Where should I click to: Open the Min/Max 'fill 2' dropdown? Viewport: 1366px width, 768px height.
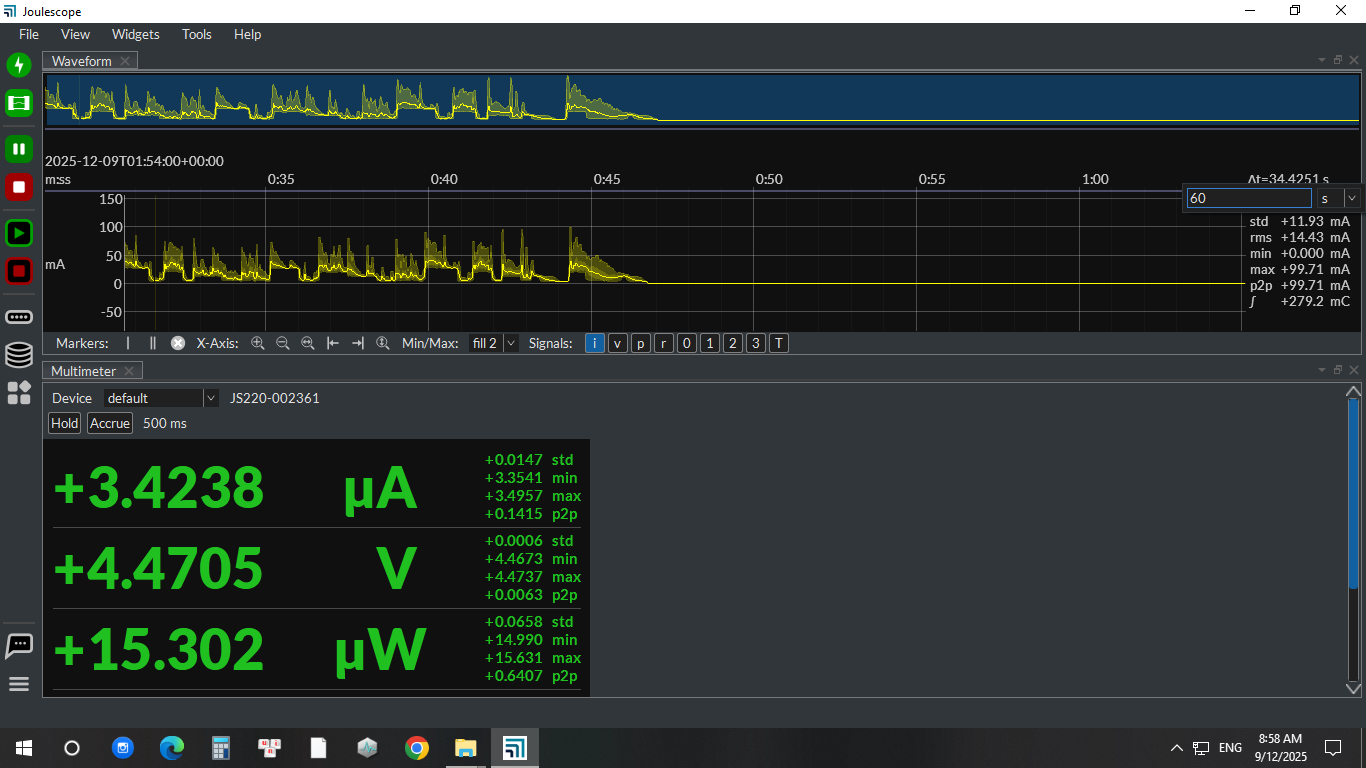[494, 343]
